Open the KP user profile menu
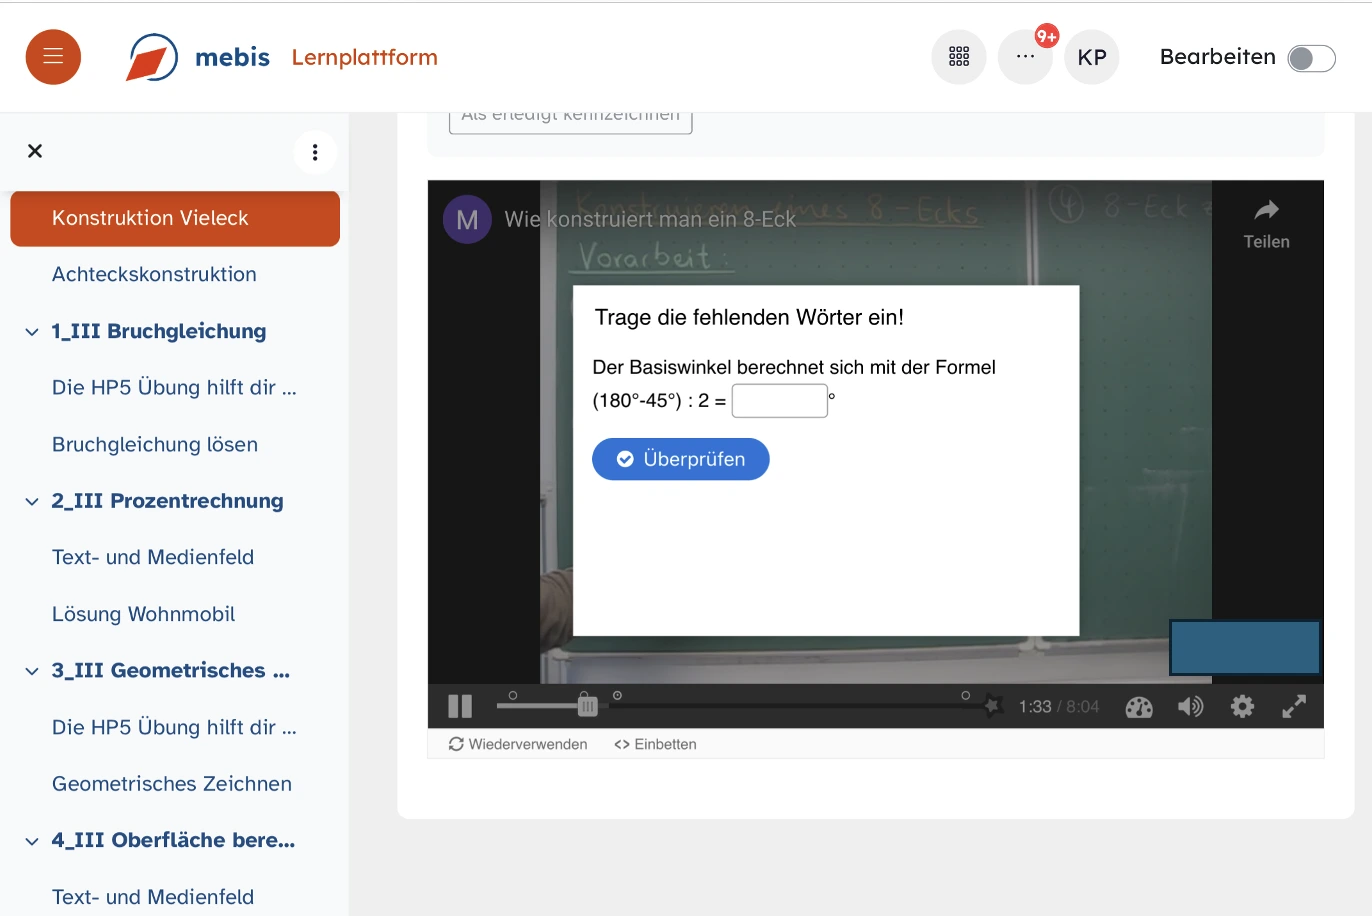 [x=1091, y=57]
